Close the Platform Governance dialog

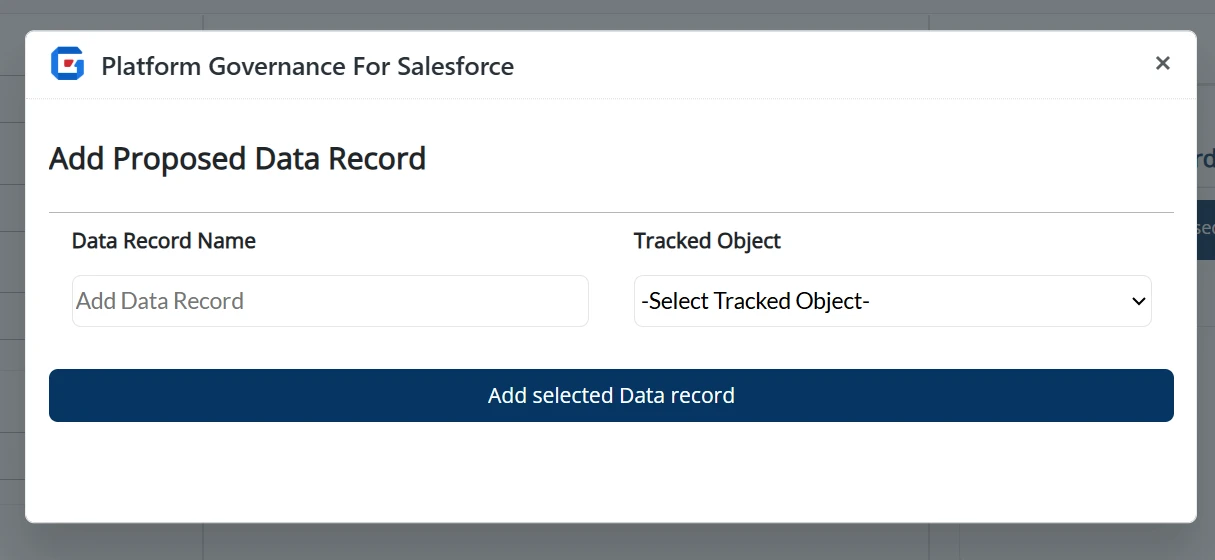point(1162,63)
